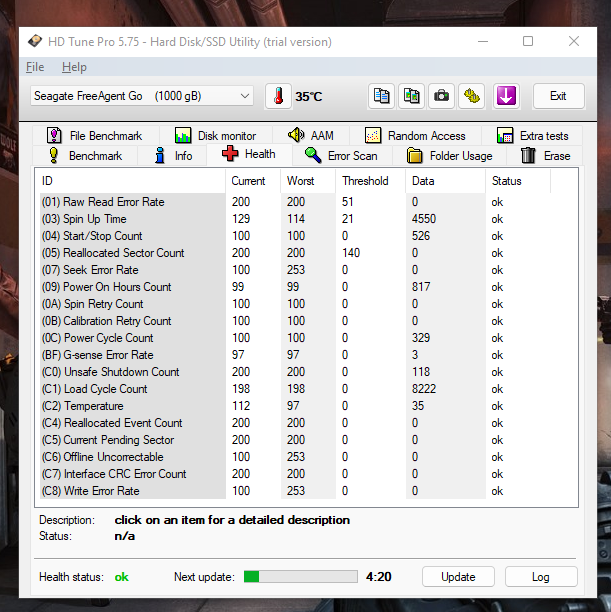Image resolution: width=611 pixels, height=612 pixels.
Task: Close the HD Tune Pro window
Action: coord(574,41)
